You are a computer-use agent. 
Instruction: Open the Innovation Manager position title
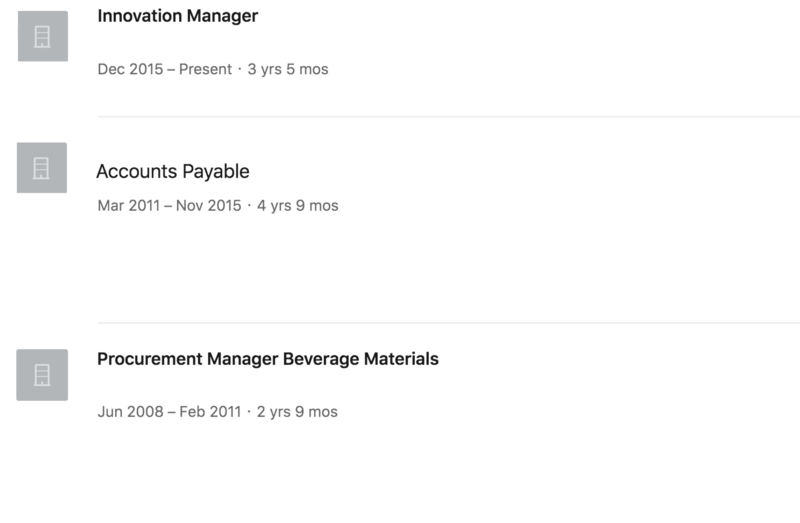(x=177, y=16)
